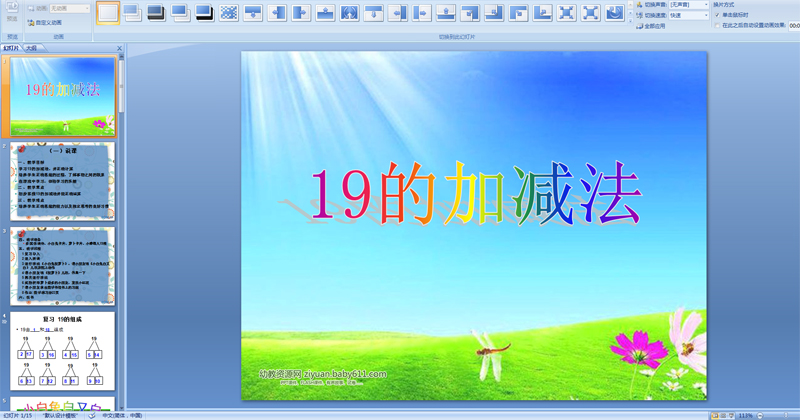Apply the Cut transition

(180, 13)
